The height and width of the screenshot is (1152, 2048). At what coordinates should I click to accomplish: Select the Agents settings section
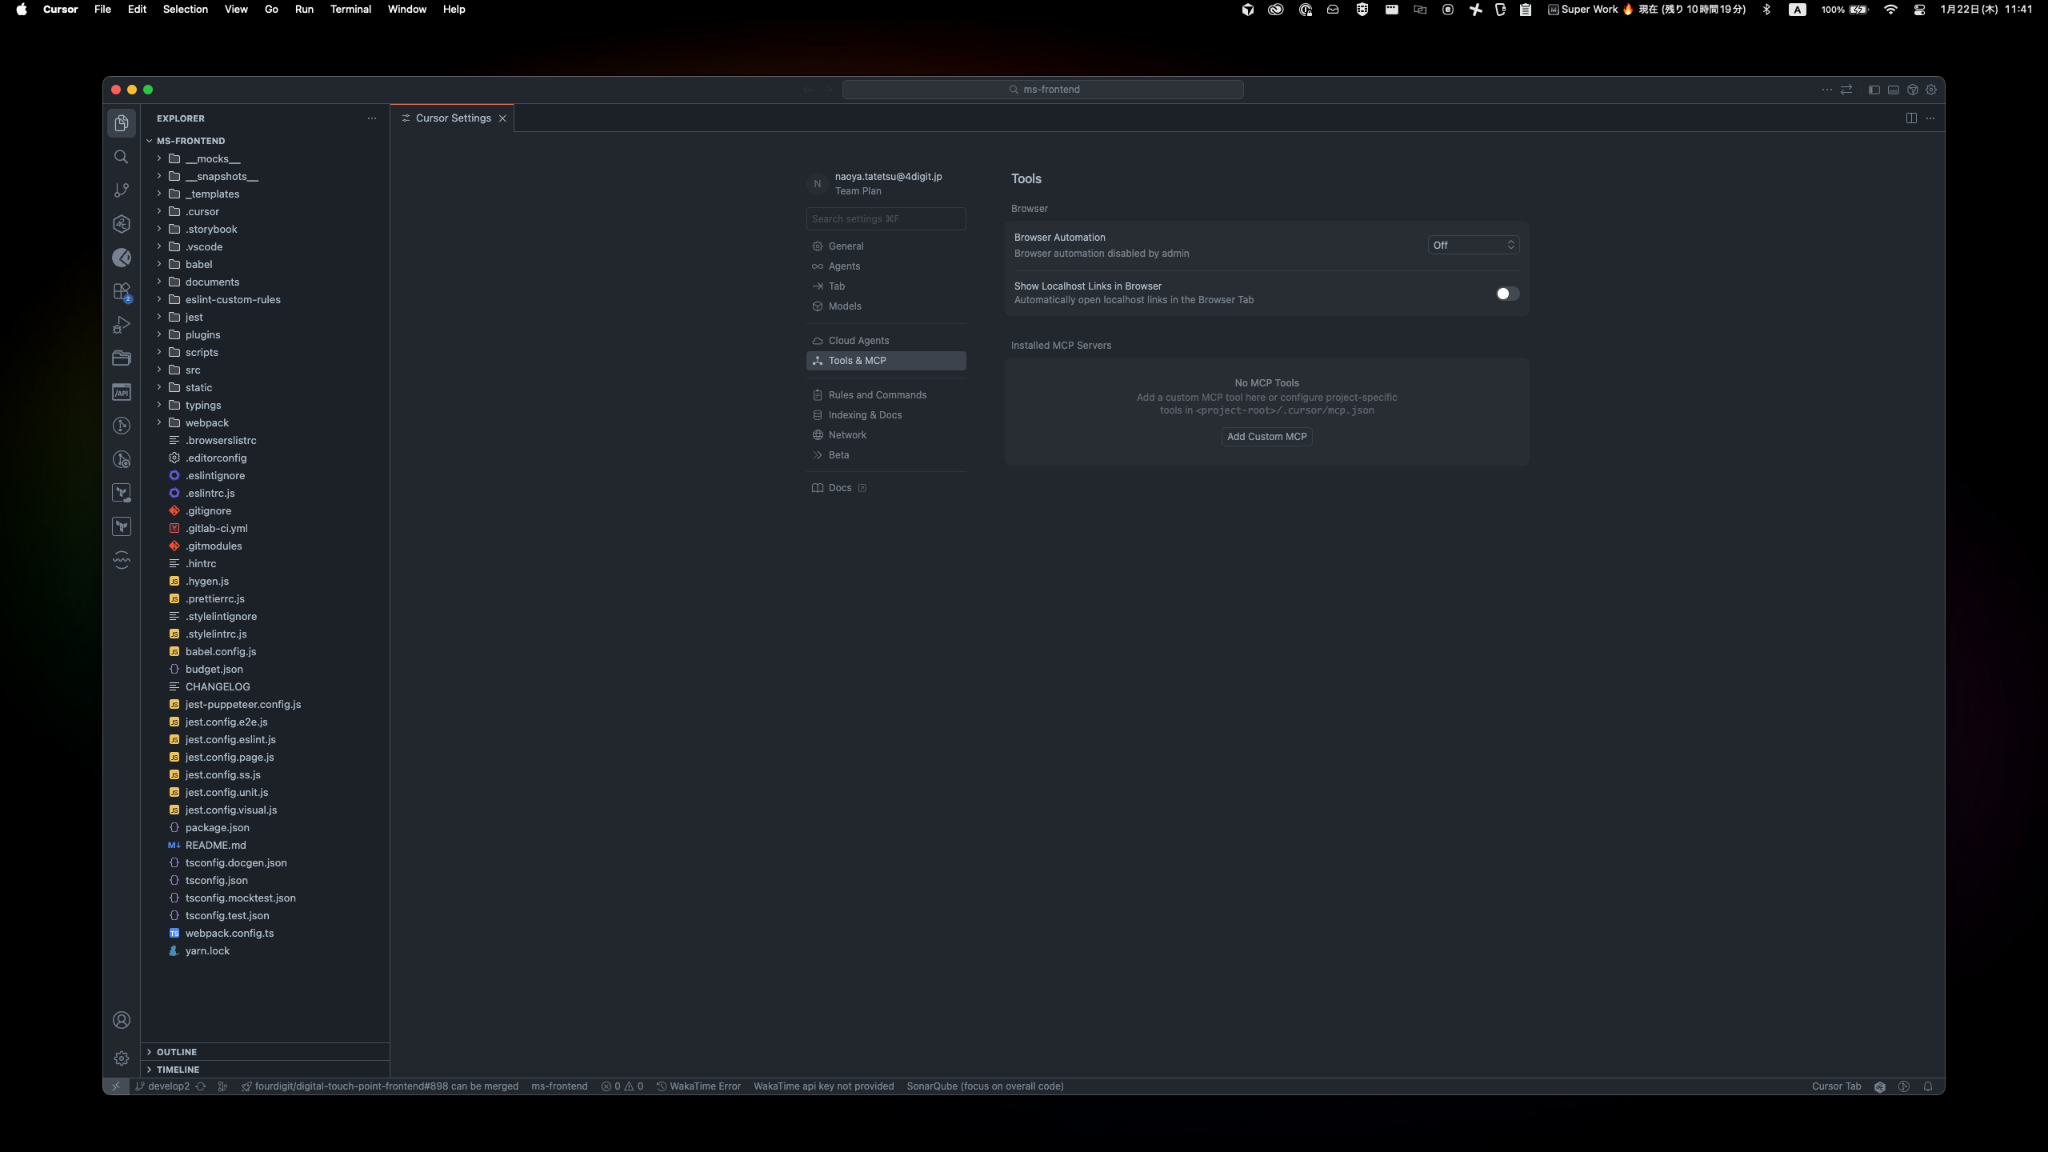(886, 266)
